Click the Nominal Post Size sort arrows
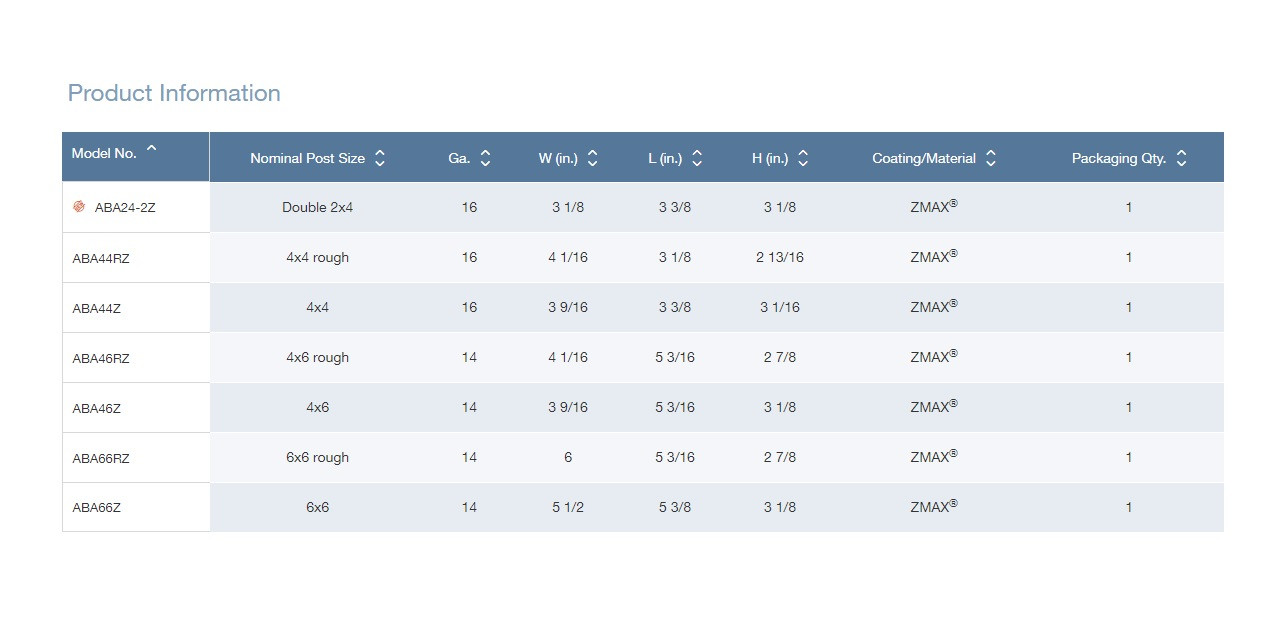 click(x=380, y=158)
